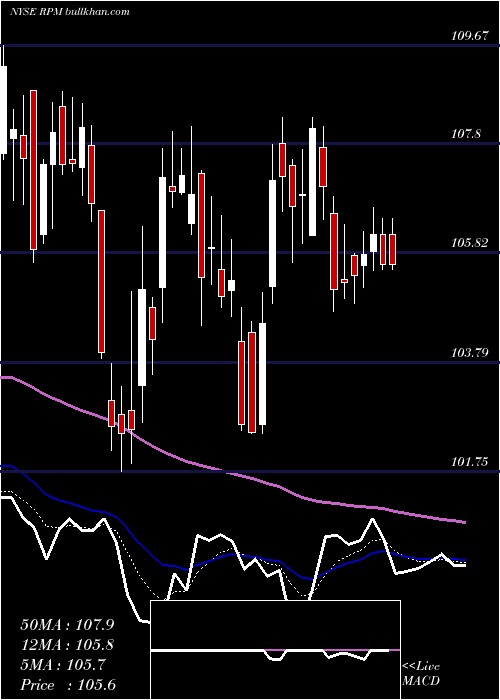Click the 5MA : 105.7 readout
Viewport: 500px width, 700px height.
pyautogui.click(x=63, y=665)
